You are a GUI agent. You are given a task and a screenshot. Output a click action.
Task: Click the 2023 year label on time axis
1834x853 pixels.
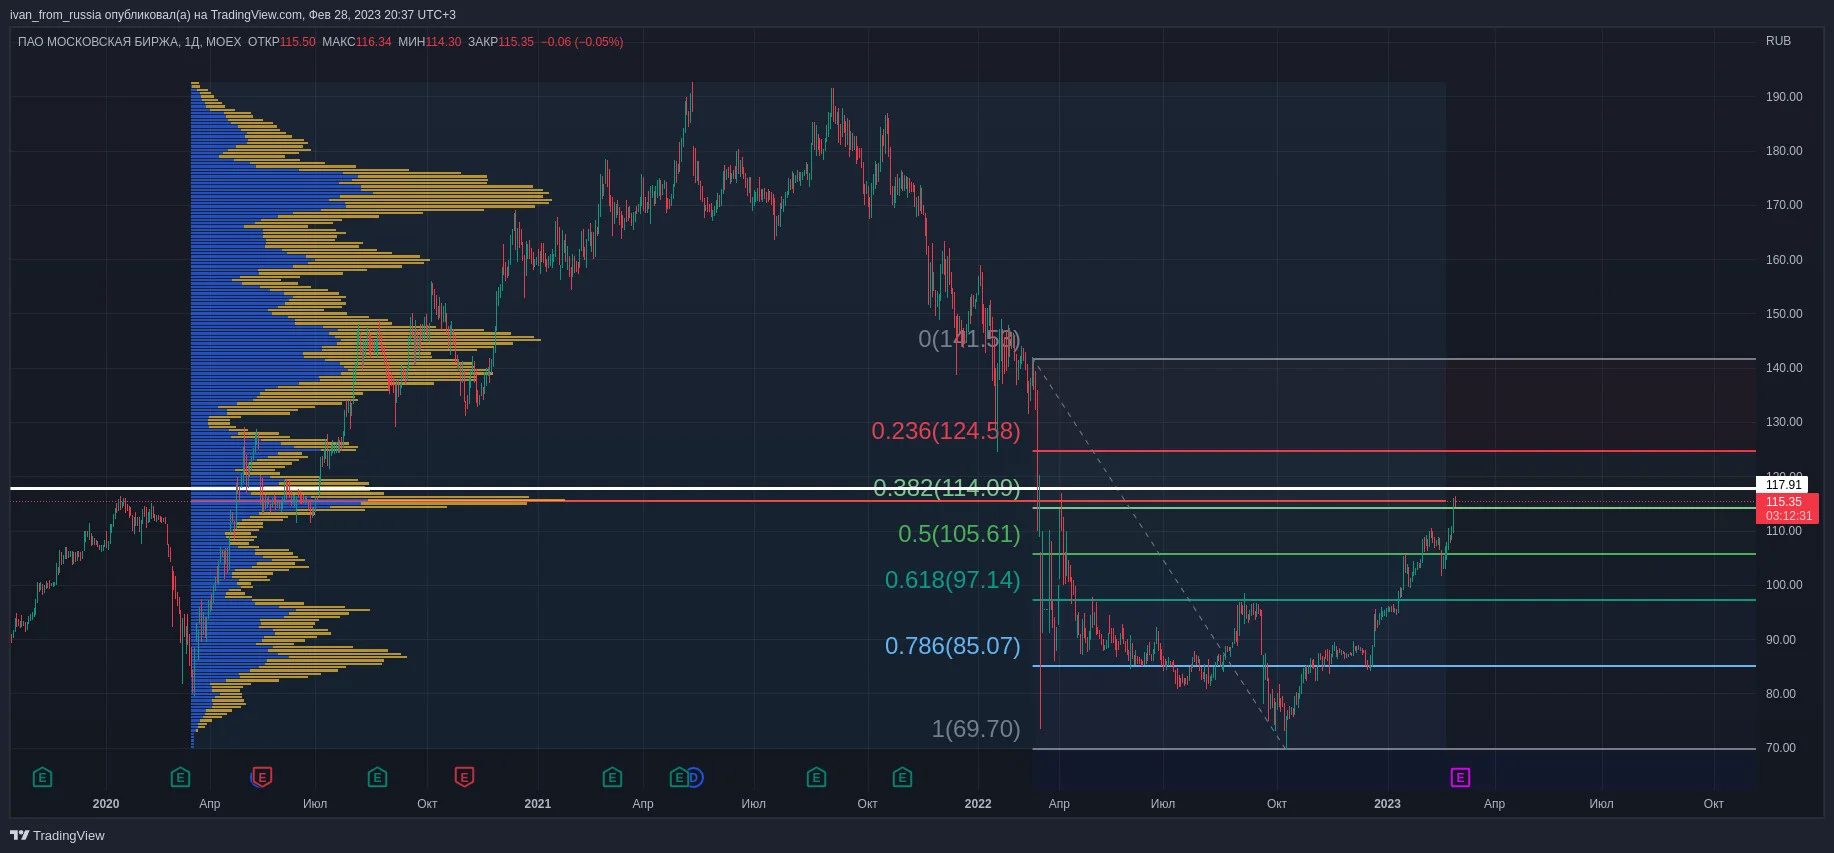click(1387, 804)
